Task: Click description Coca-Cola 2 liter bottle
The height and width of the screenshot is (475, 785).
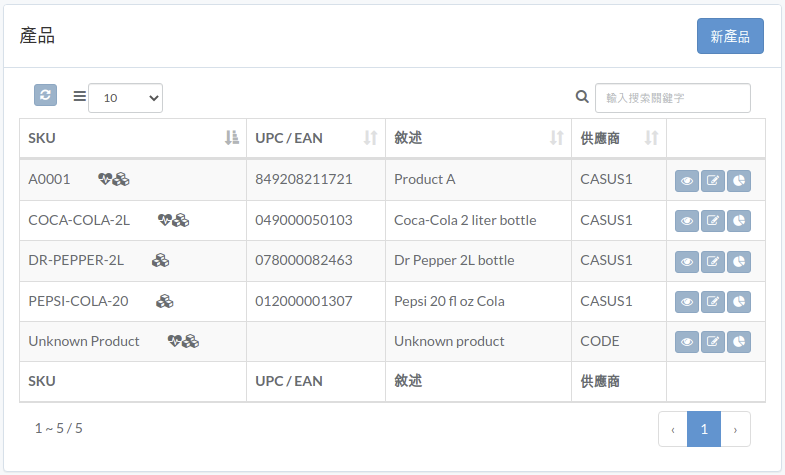Action: point(465,220)
